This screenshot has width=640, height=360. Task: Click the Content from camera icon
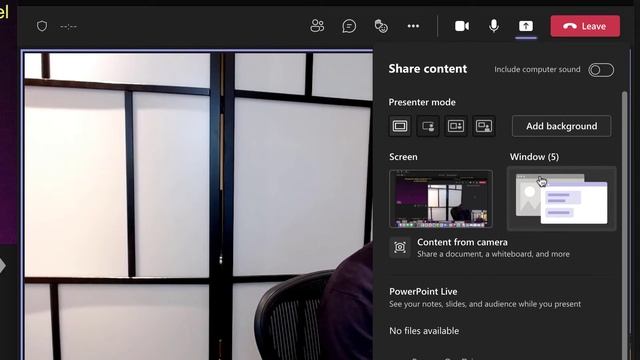point(400,247)
